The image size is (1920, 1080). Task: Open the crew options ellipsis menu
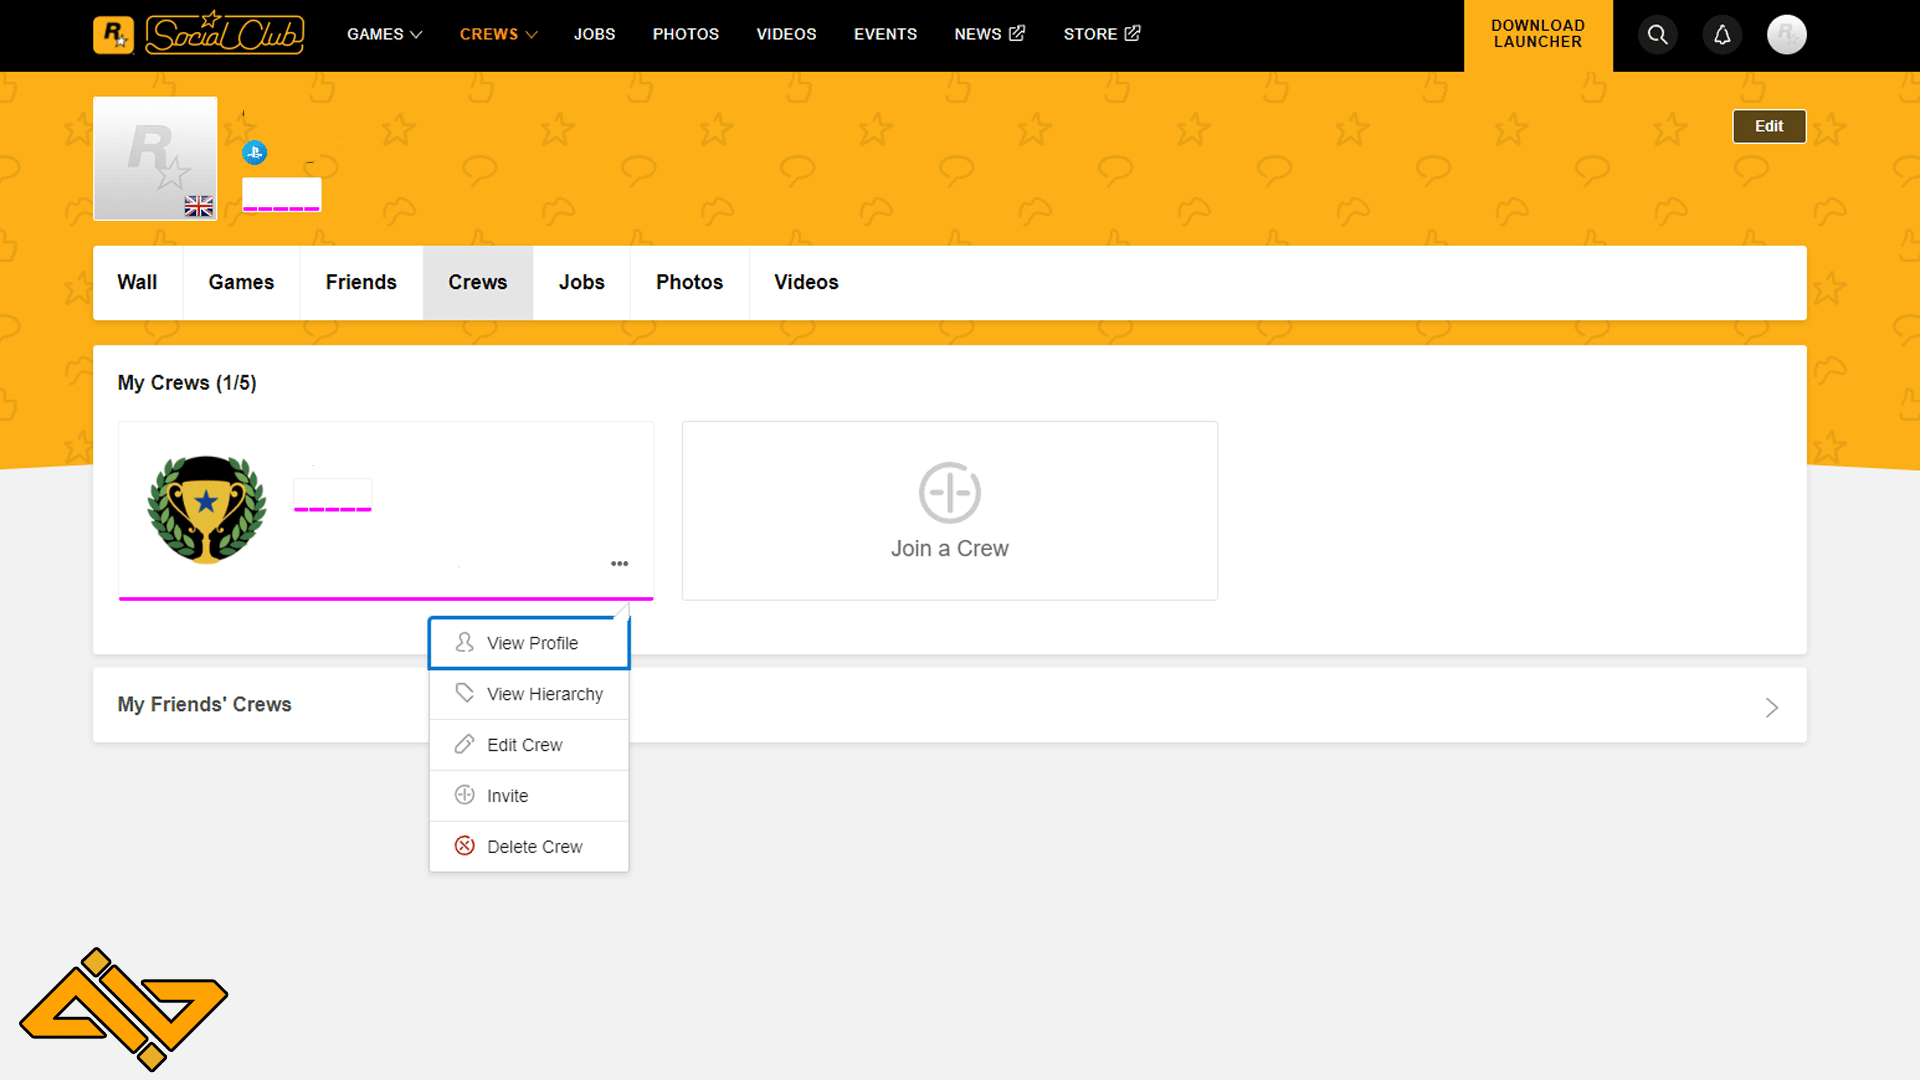click(620, 564)
